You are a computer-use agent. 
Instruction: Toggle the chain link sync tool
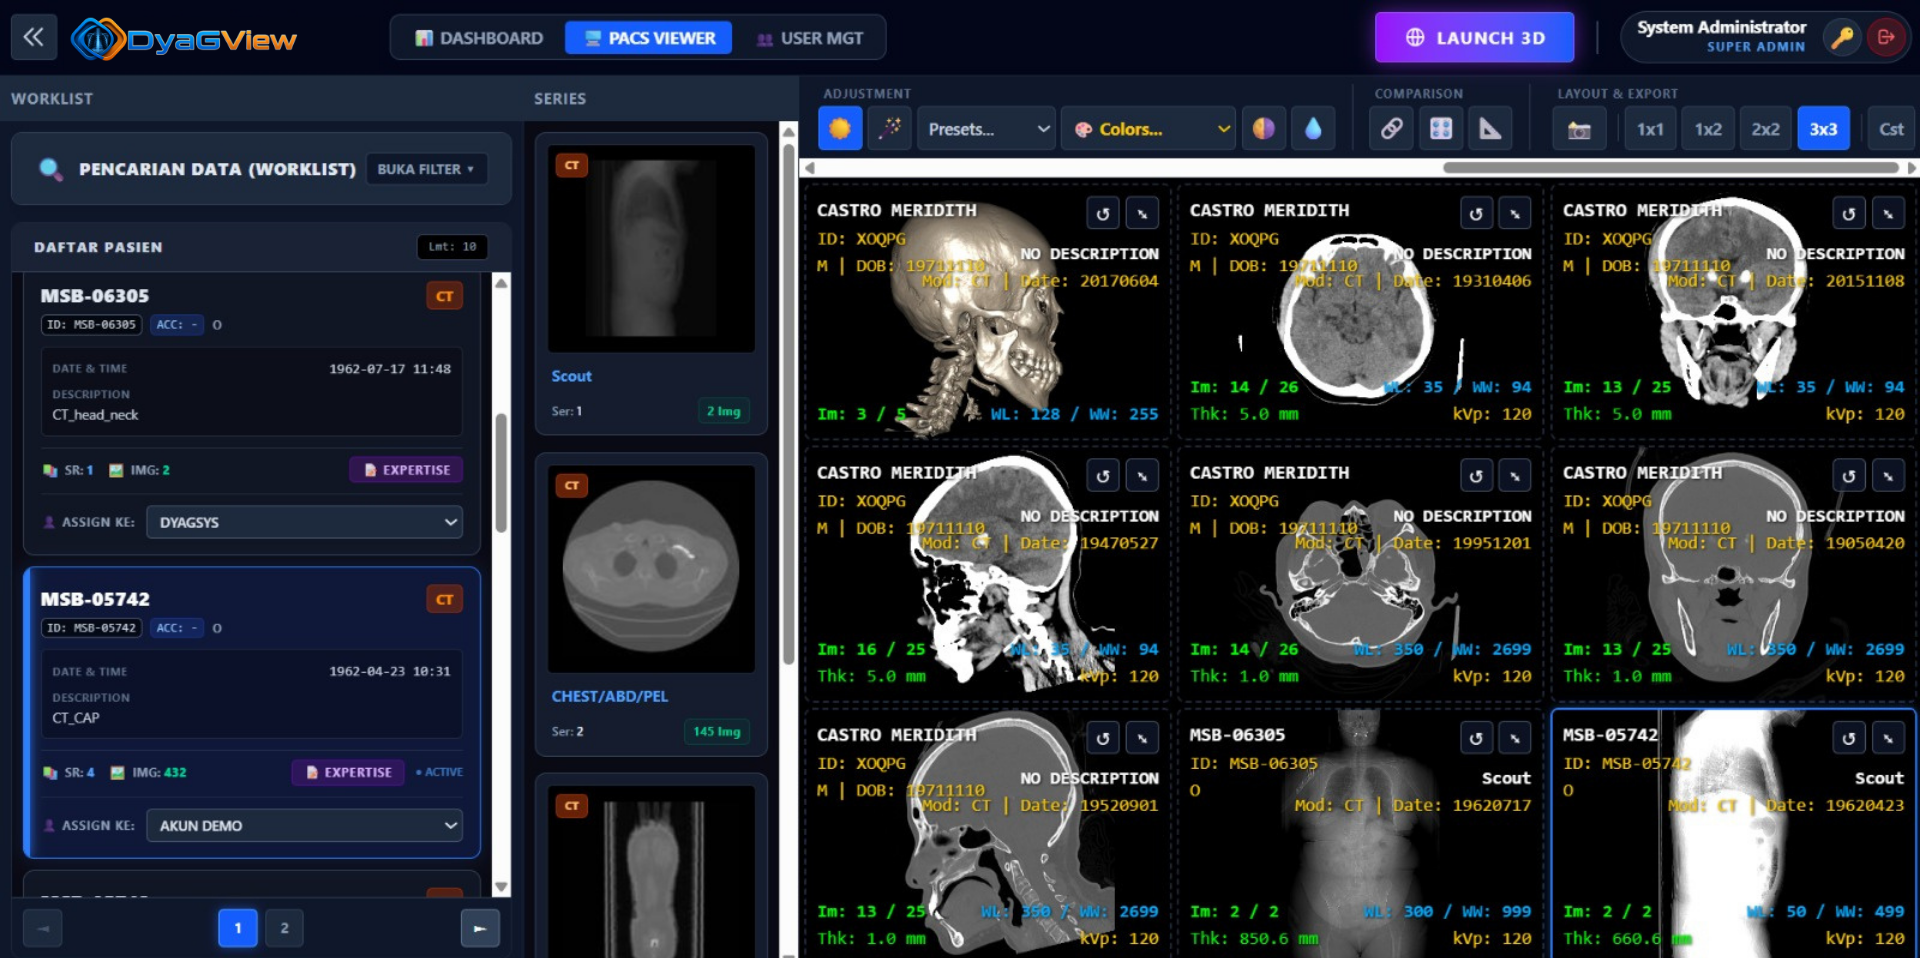(x=1391, y=129)
